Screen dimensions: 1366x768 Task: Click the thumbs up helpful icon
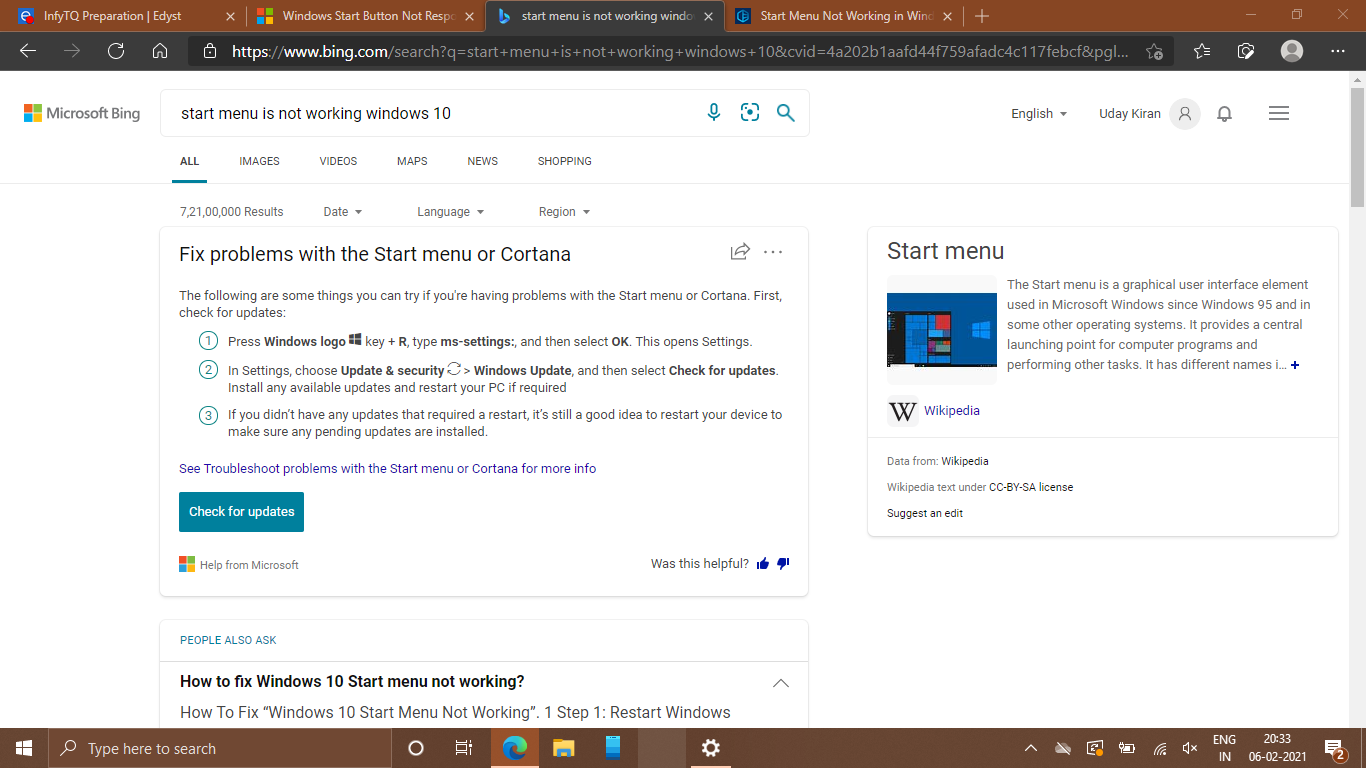[x=763, y=564]
